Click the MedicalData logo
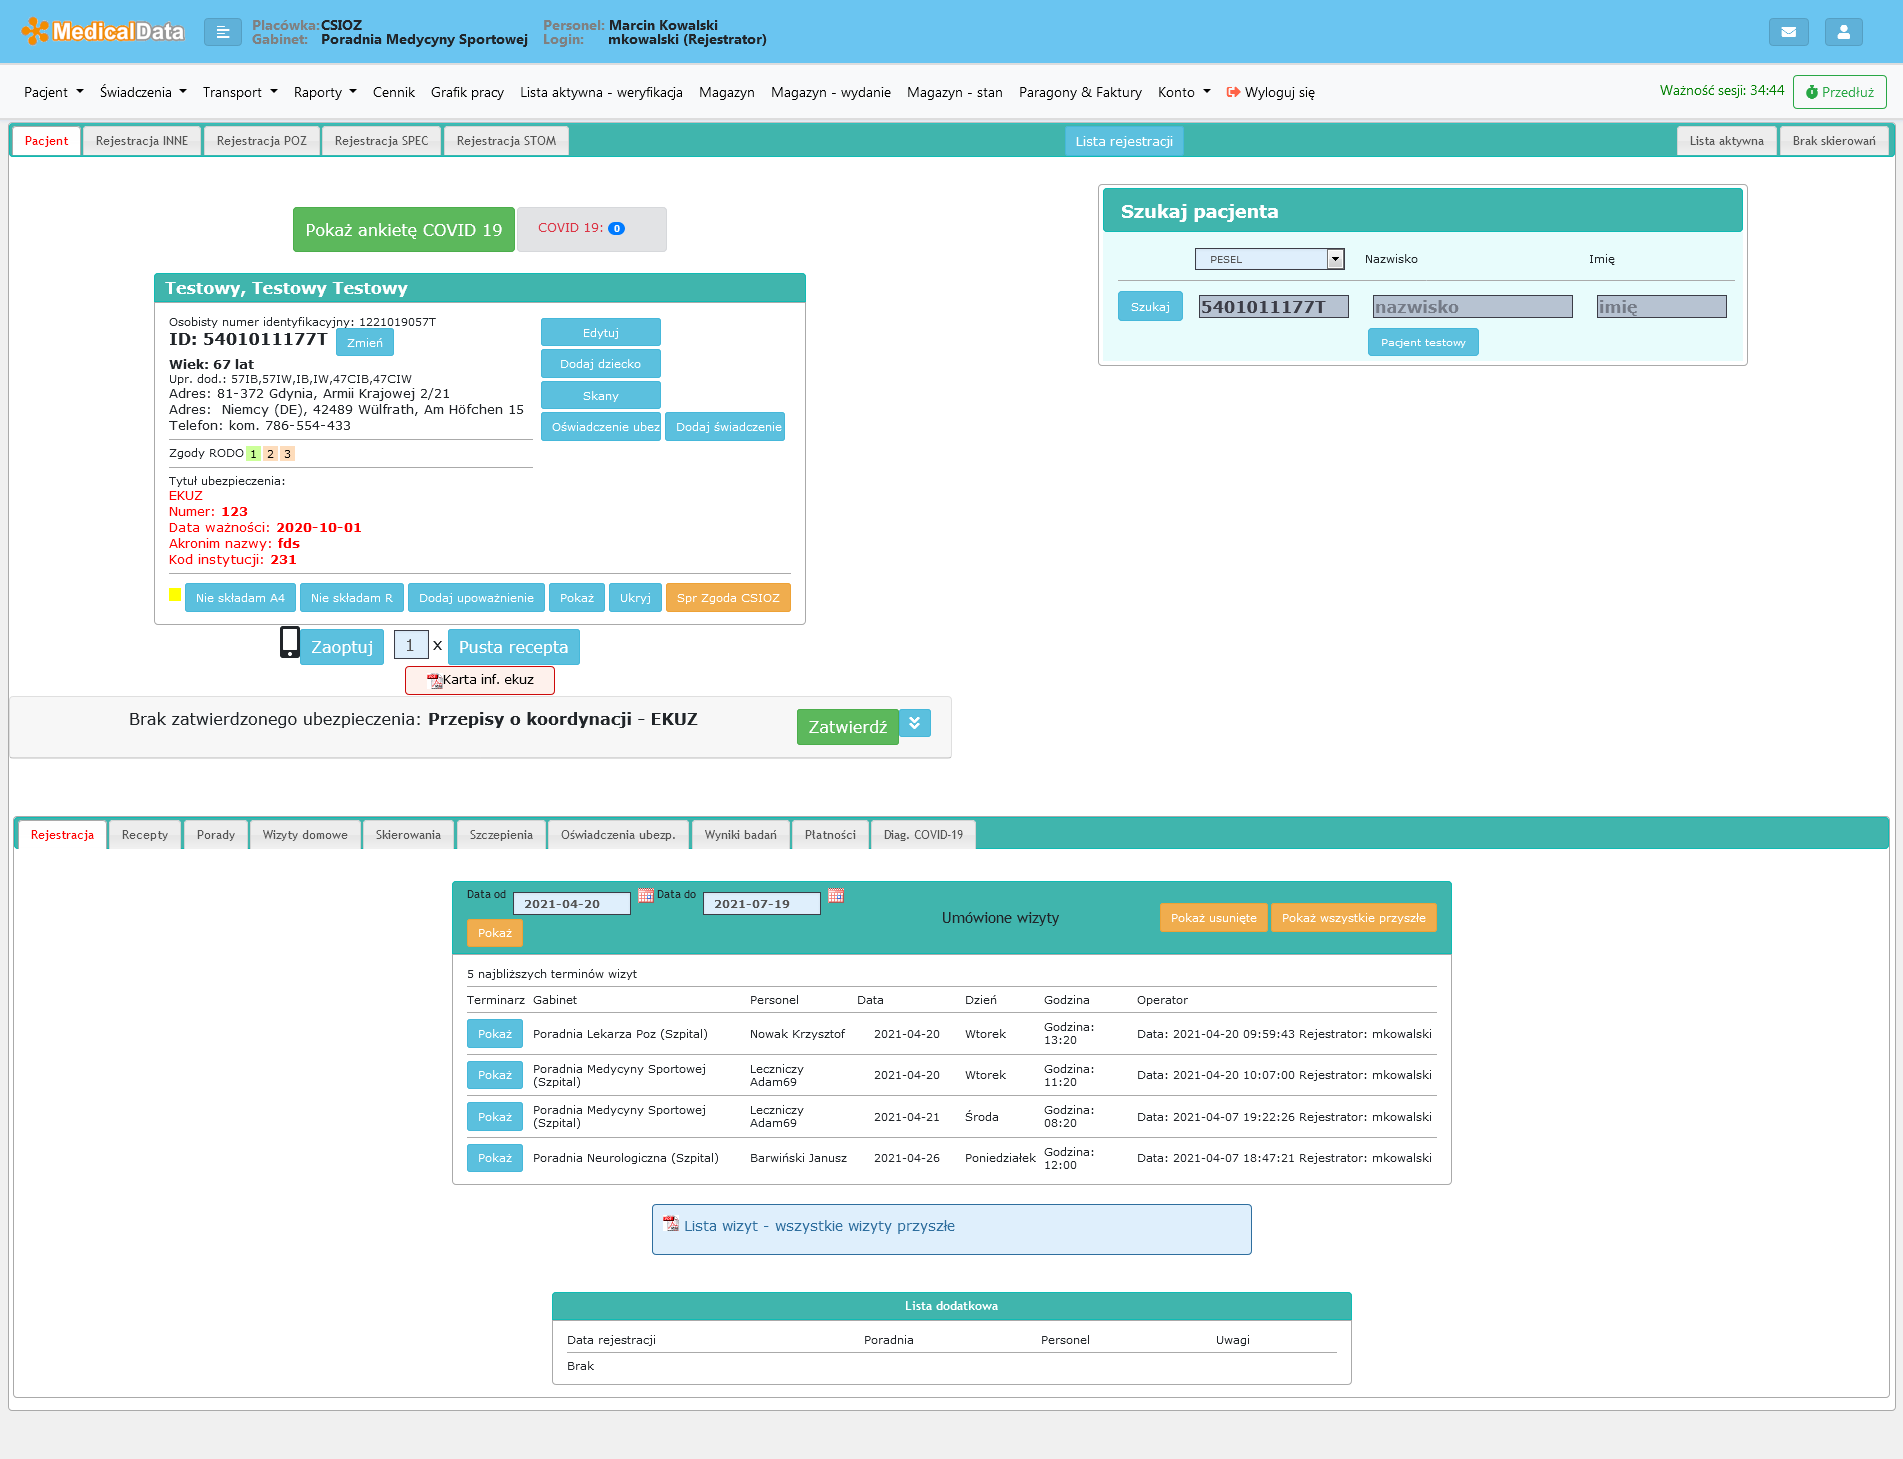This screenshot has width=1903, height=1459. click(104, 31)
